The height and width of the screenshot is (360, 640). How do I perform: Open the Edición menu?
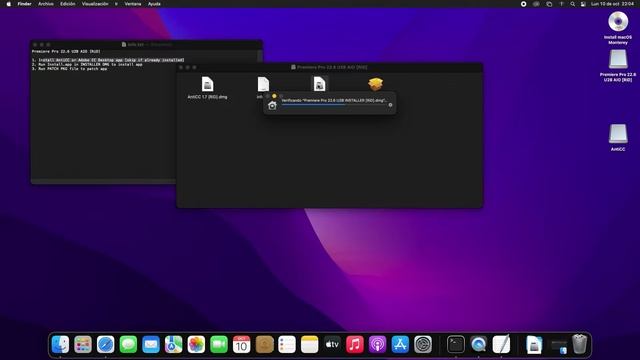point(68,4)
